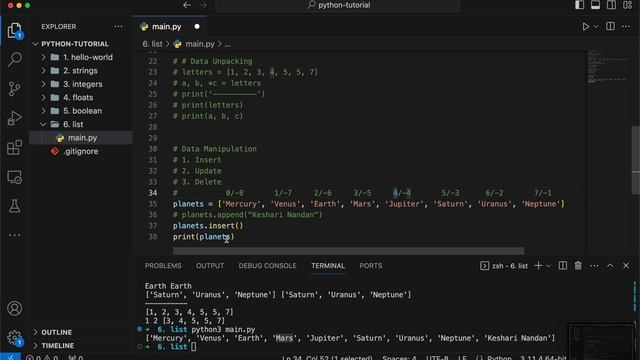The width and height of the screenshot is (640, 360).
Task: Open the terminal launch profile dropdown
Action: click(549, 266)
